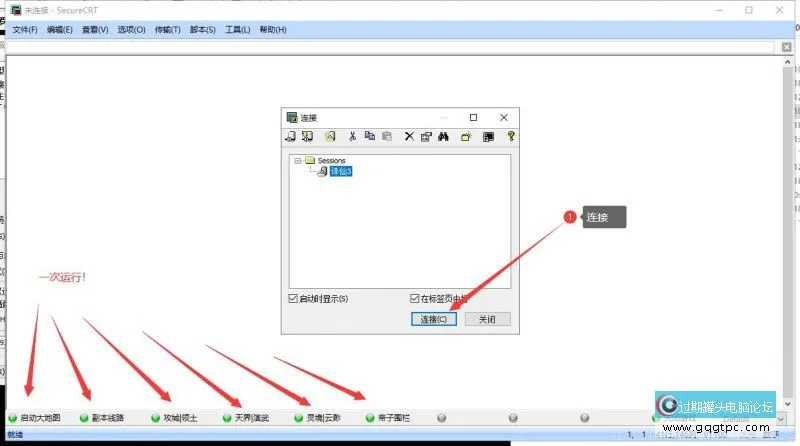The height and width of the screenshot is (446, 800).
Task: Click the 攻城|领土 button bar item
Action: (x=174, y=418)
